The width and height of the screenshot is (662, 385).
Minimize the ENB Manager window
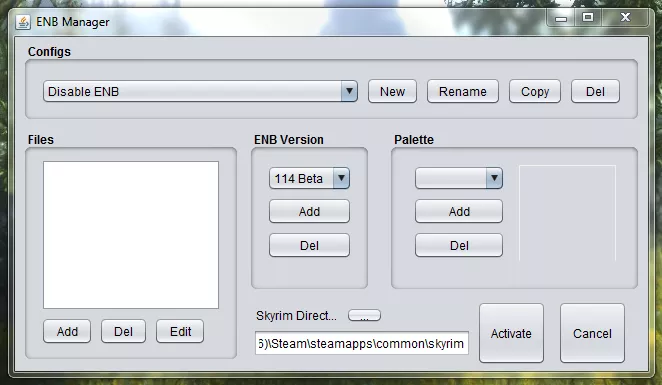pyautogui.click(x=561, y=18)
